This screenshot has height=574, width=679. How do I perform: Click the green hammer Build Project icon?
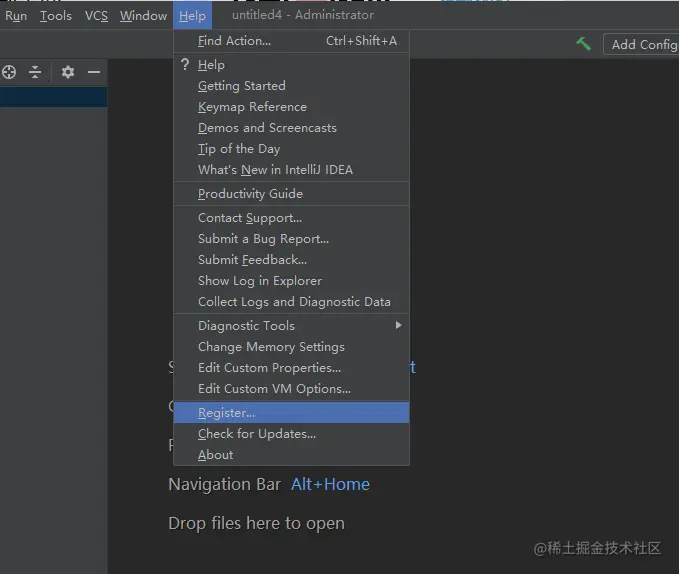583,44
